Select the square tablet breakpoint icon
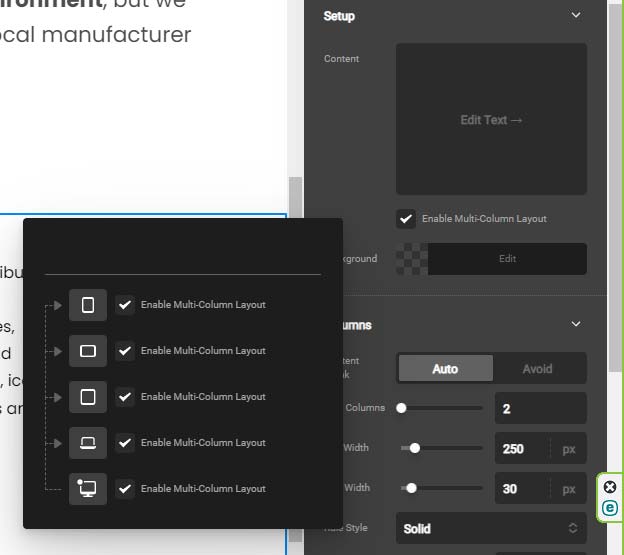Screen dimensions: 624x555 pyautogui.click(x=88, y=397)
